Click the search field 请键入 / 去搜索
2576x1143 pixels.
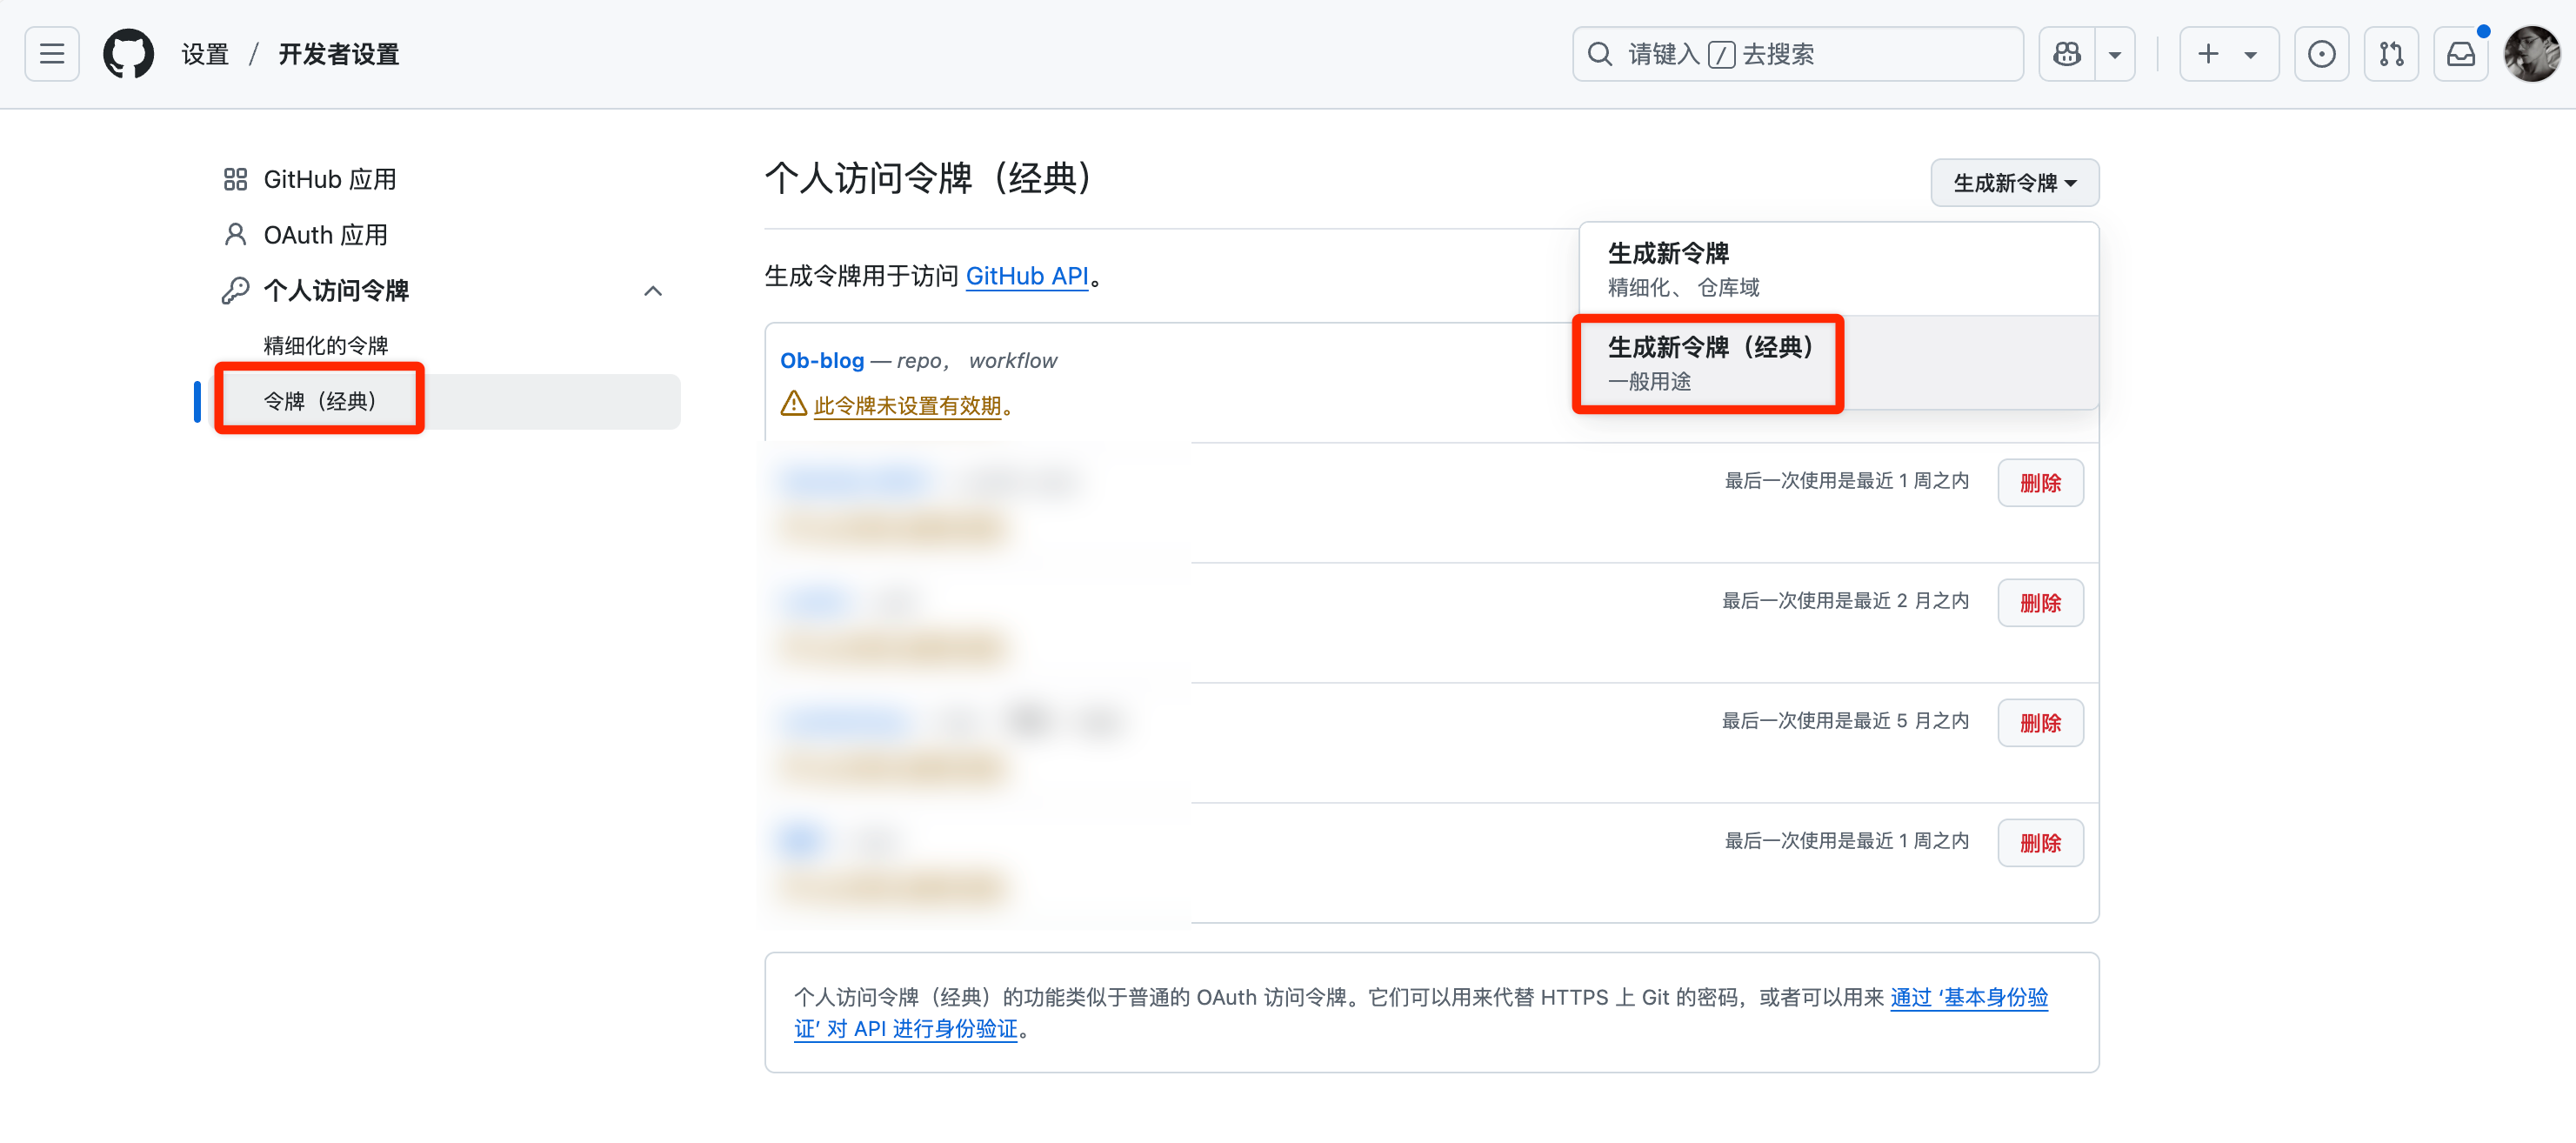click(x=1797, y=54)
